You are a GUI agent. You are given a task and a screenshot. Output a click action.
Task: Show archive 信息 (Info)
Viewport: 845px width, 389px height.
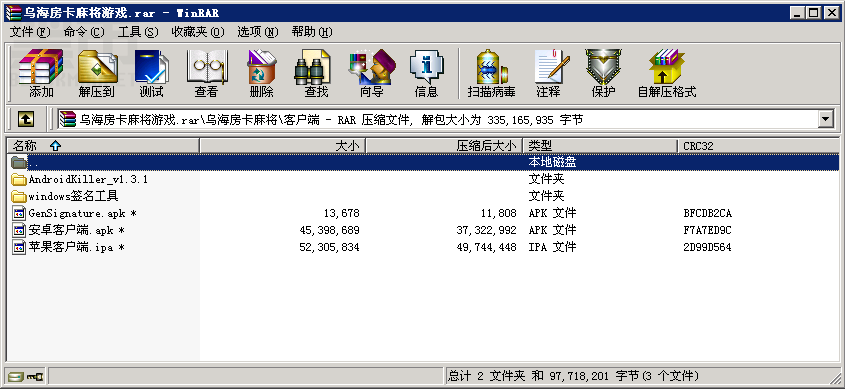(426, 73)
